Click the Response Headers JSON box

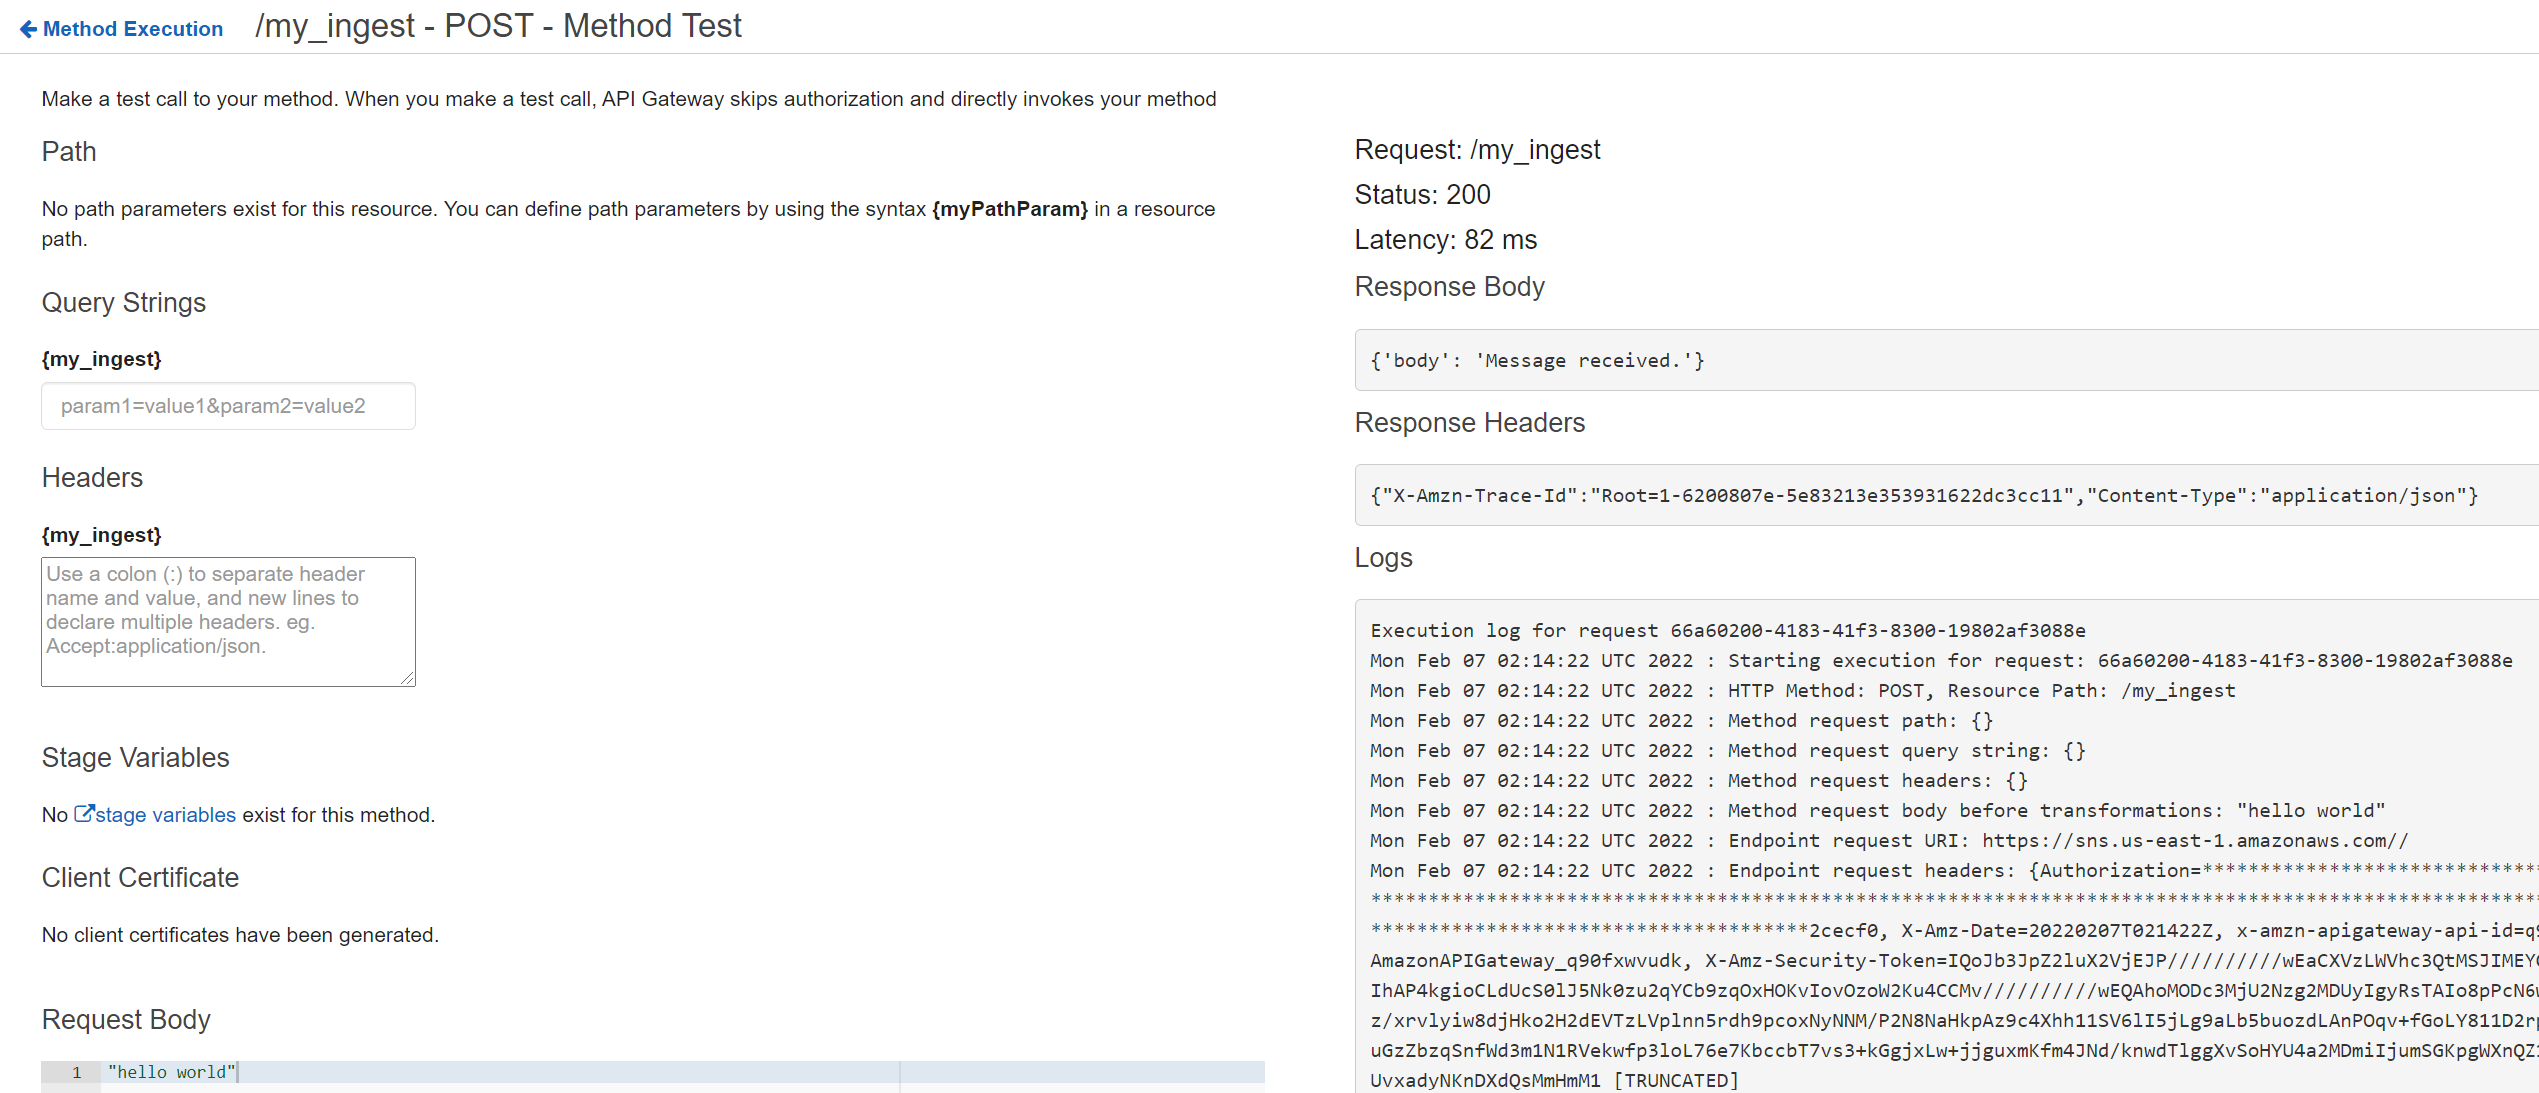(x=1923, y=495)
